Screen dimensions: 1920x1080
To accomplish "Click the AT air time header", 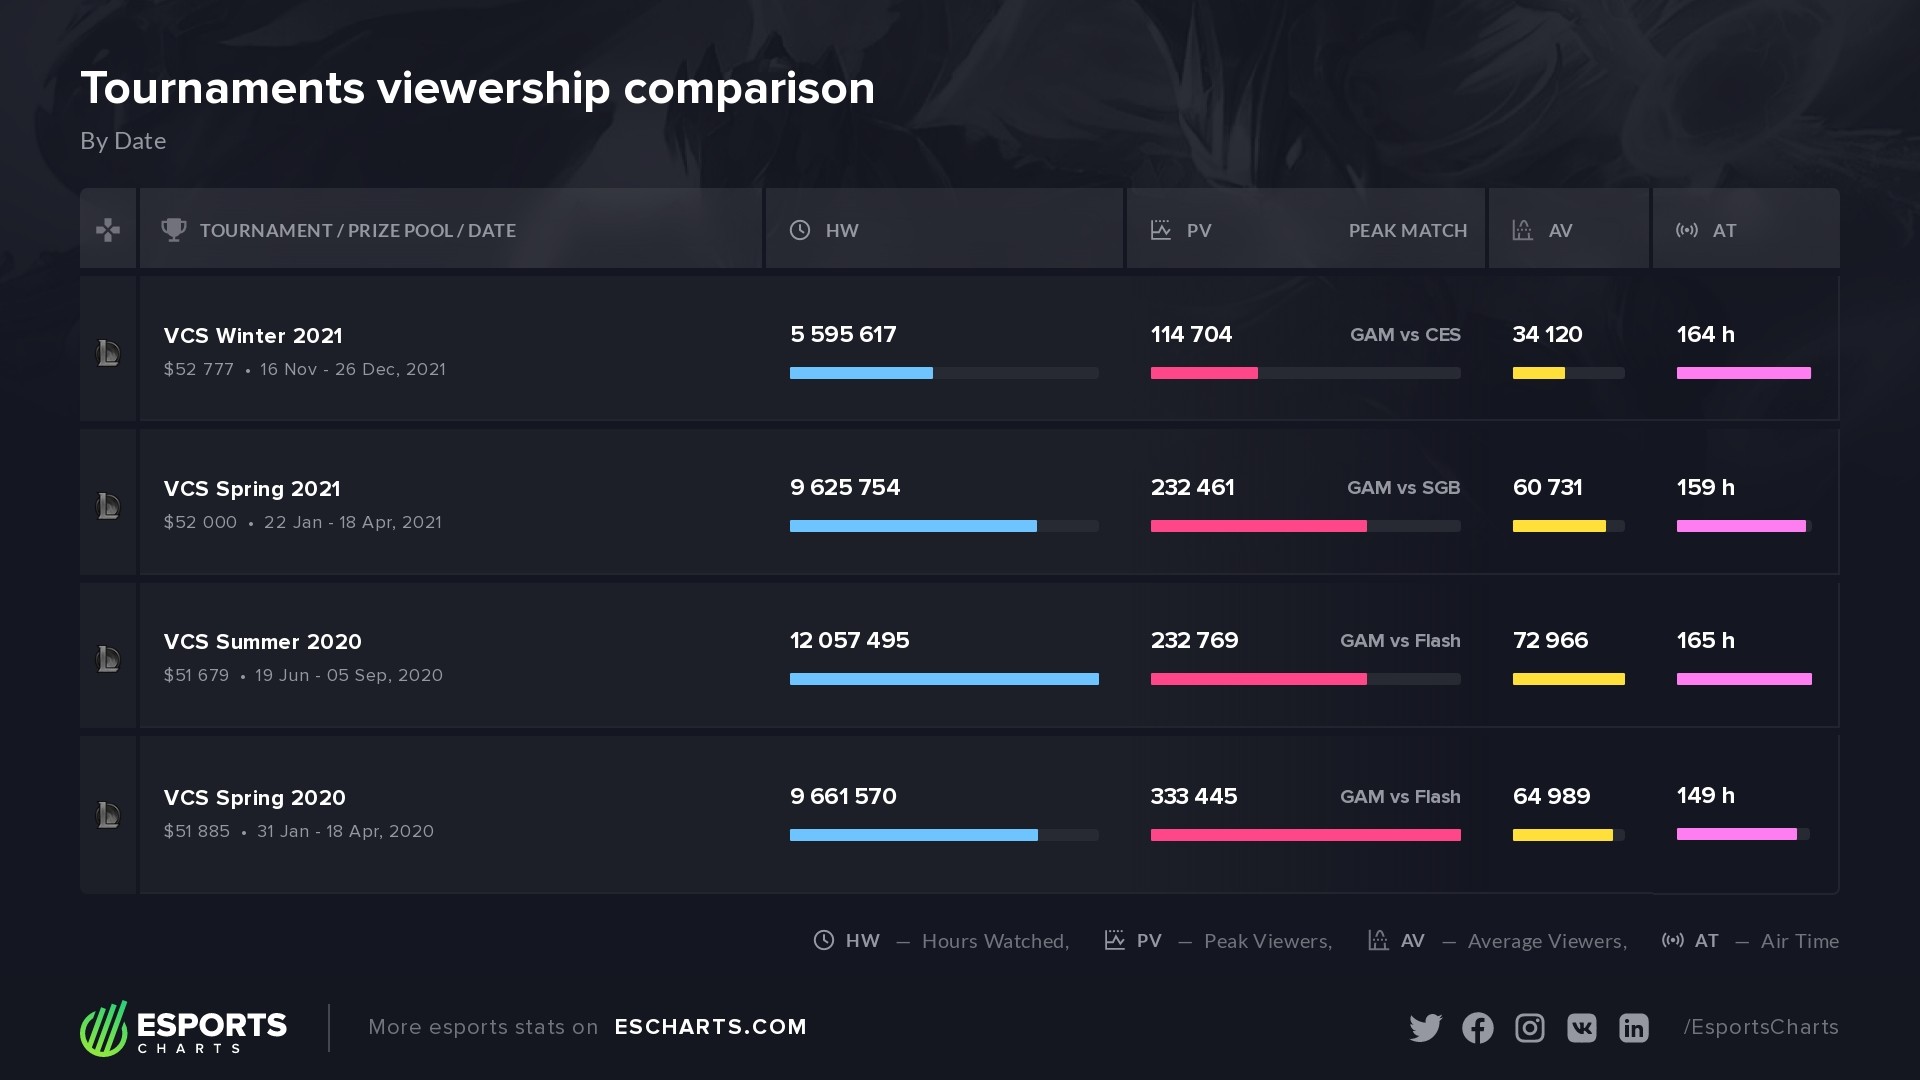I will (1723, 231).
